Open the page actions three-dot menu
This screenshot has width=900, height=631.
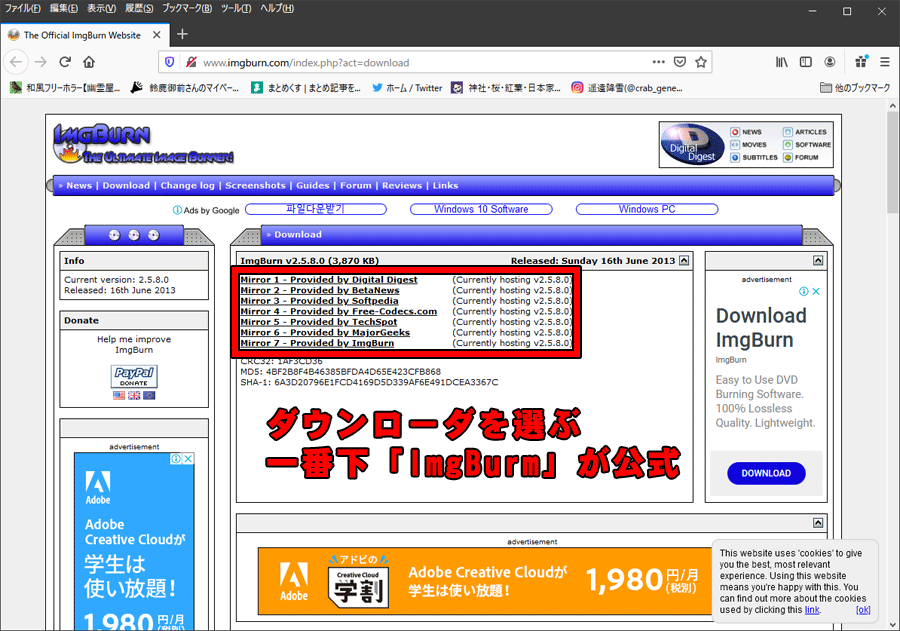[658, 62]
